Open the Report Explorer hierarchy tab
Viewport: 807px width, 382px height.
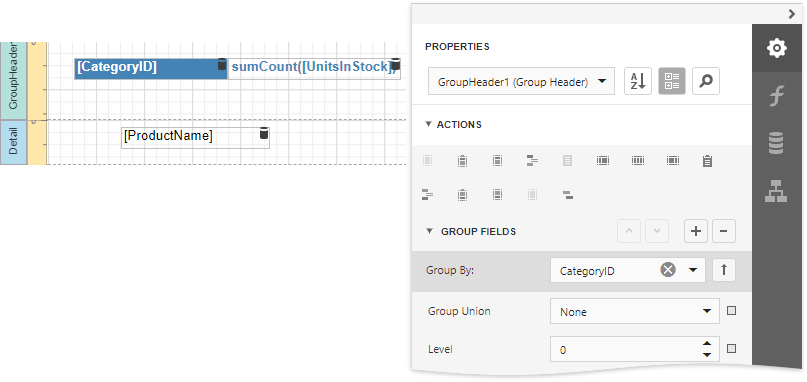[x=777, y=192]
